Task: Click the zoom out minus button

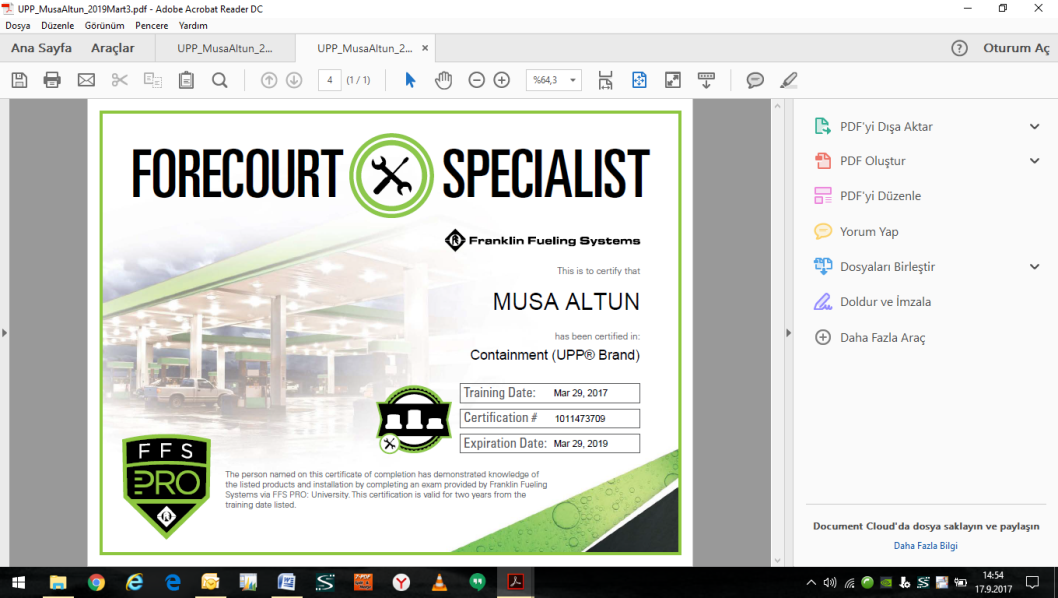Action: tap(477, 80)
